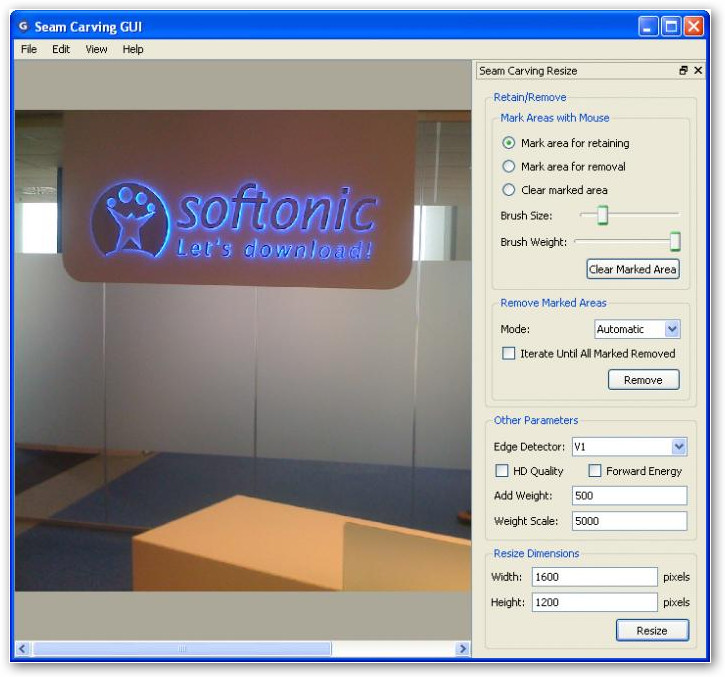Close the Seam Carving GUI window
The image size is (725, 677).
point(694,26)
